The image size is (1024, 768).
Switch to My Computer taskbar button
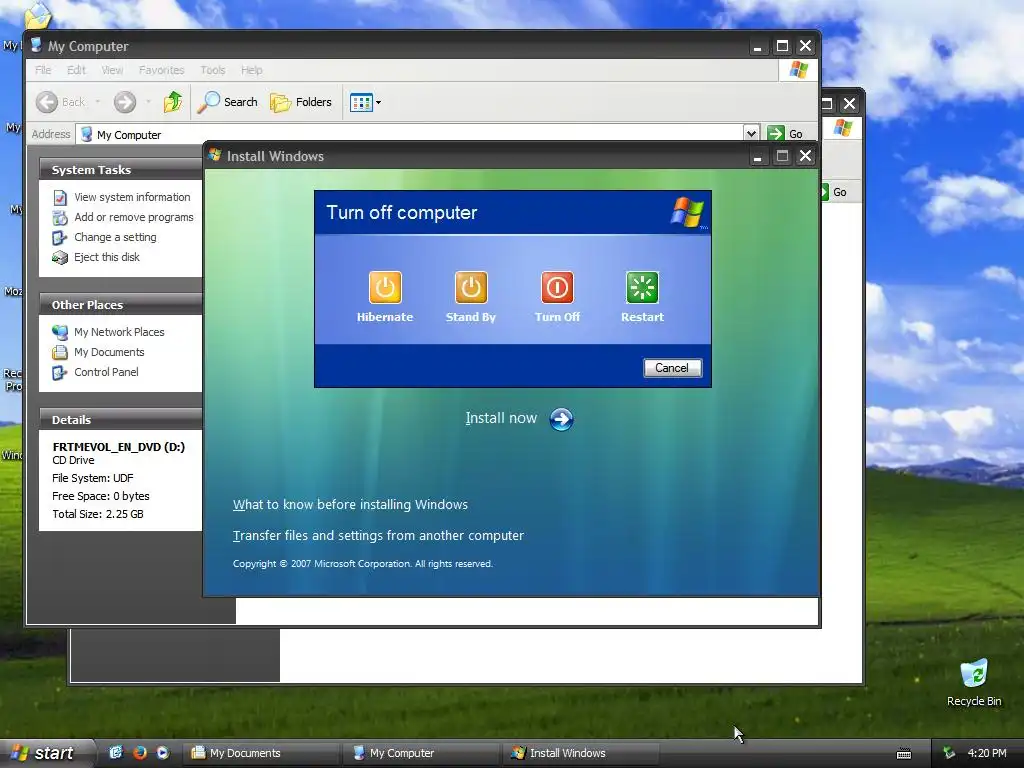[x=422, y=753]
